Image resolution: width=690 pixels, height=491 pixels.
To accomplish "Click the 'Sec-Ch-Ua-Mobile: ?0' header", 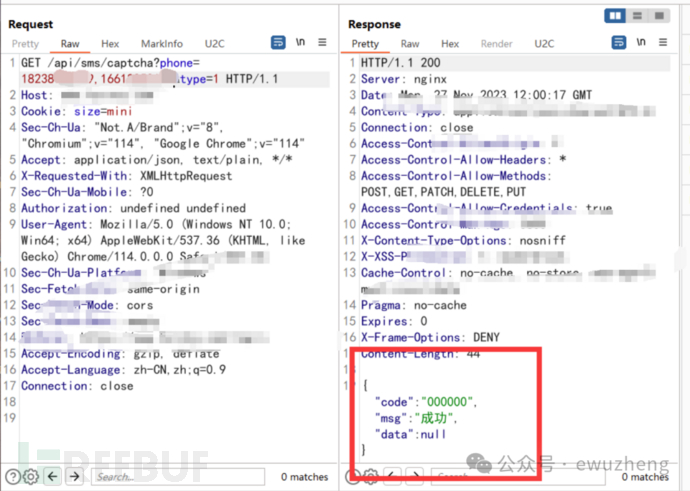I will [87, 192].
